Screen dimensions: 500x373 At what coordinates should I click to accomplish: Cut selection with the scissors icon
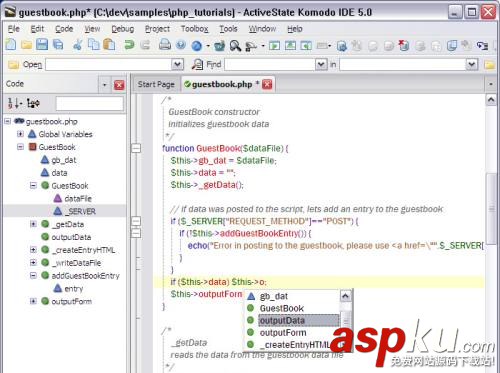78,45
